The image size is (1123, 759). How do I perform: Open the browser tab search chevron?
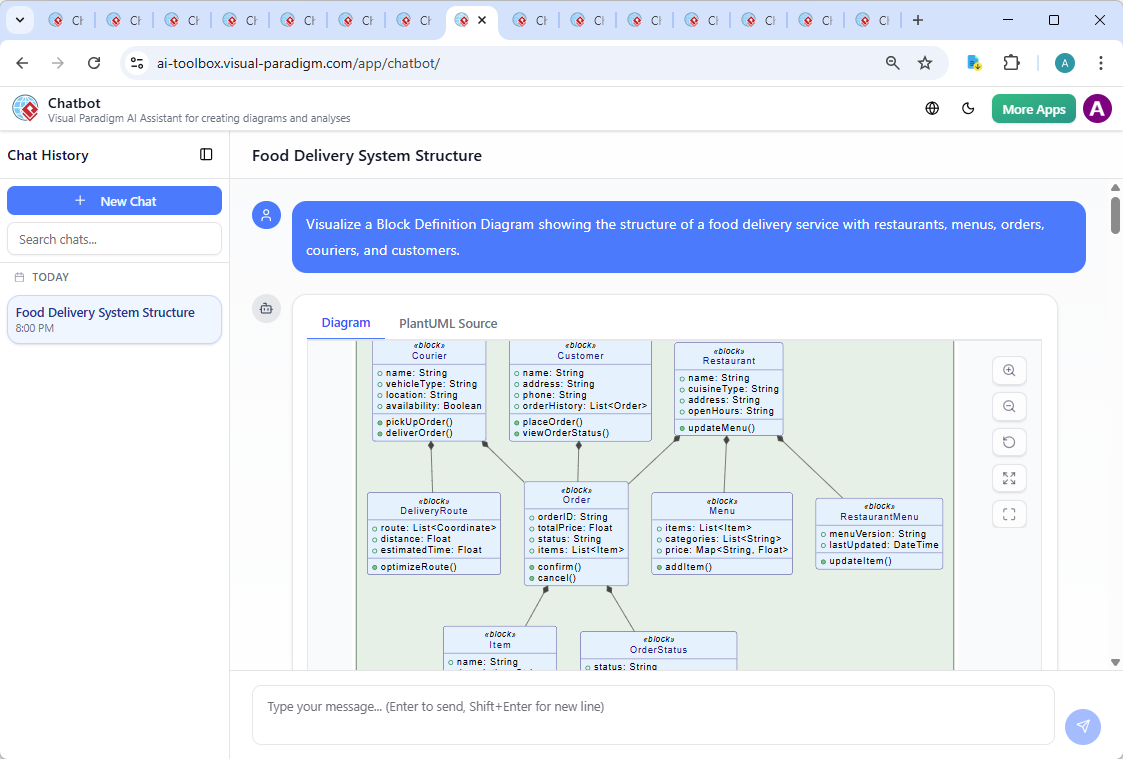[x=19, y=19]
